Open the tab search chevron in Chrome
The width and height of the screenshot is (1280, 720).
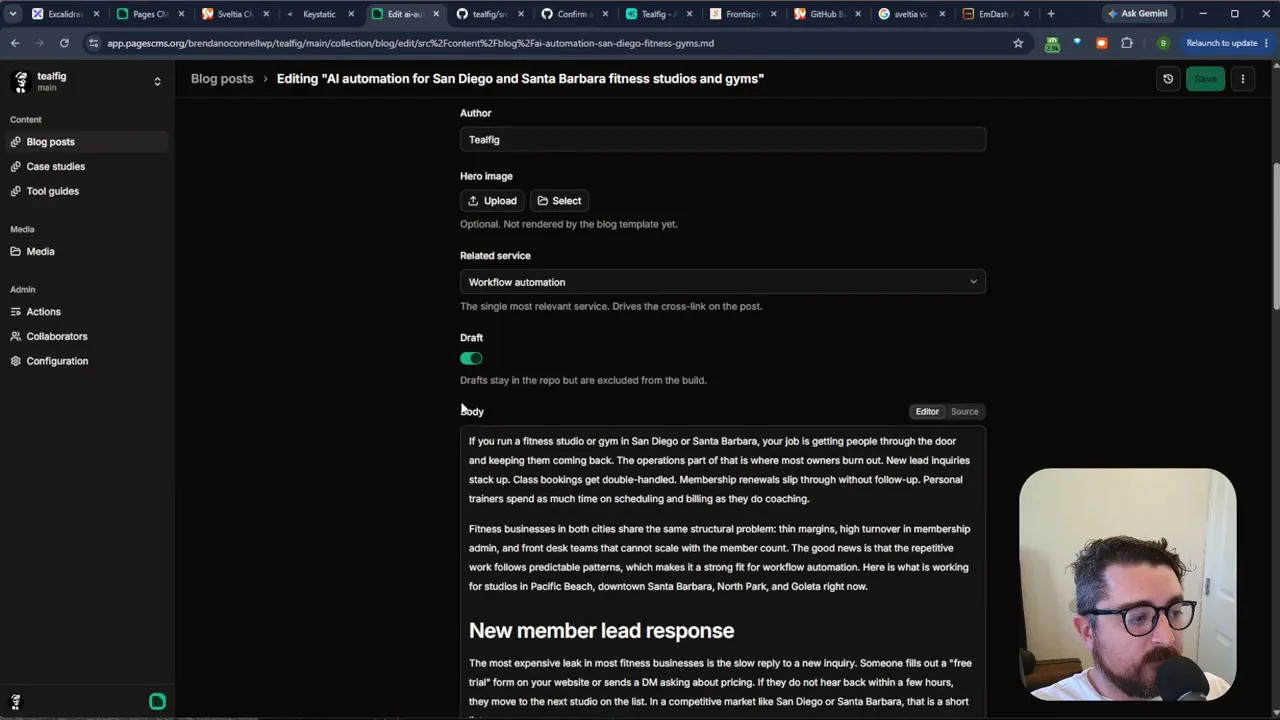tap(12, 14)
